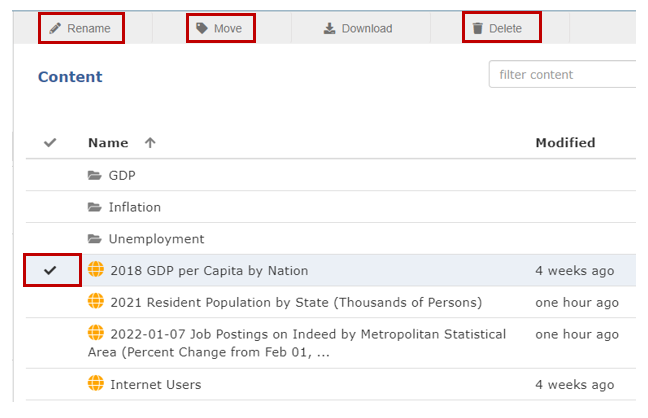This screenshot has width=648, height=418.
Task: Click the filter content input field
Action: click(562, 74)
